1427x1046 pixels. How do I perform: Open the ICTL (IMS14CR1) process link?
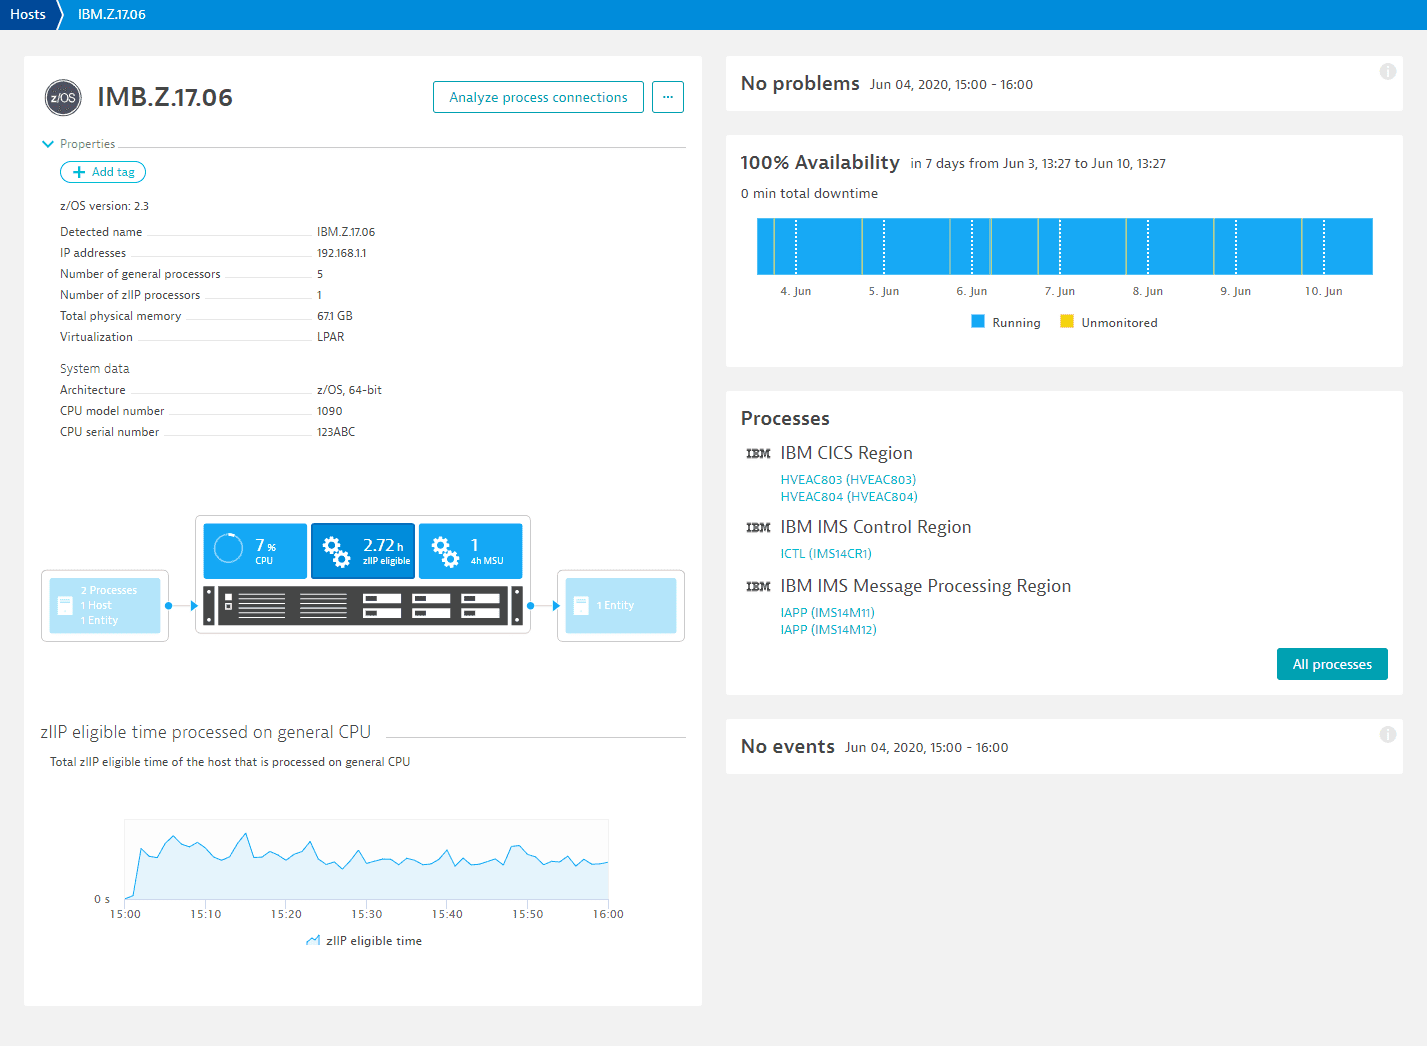tap(826, 554)
